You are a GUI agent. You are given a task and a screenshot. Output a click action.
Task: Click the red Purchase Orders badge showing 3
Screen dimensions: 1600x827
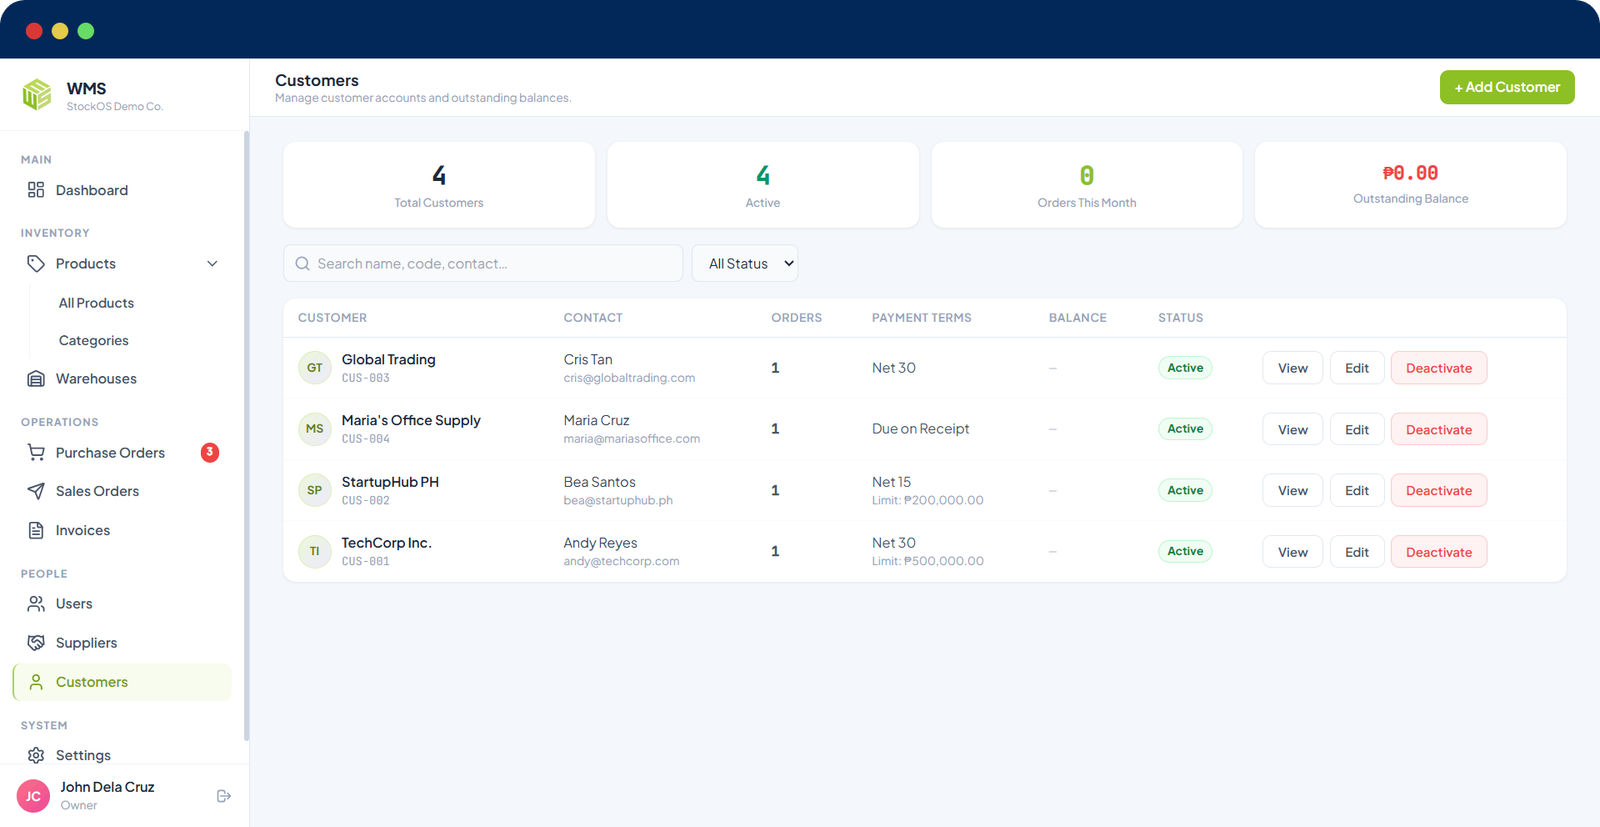click(x=210, y=453)
